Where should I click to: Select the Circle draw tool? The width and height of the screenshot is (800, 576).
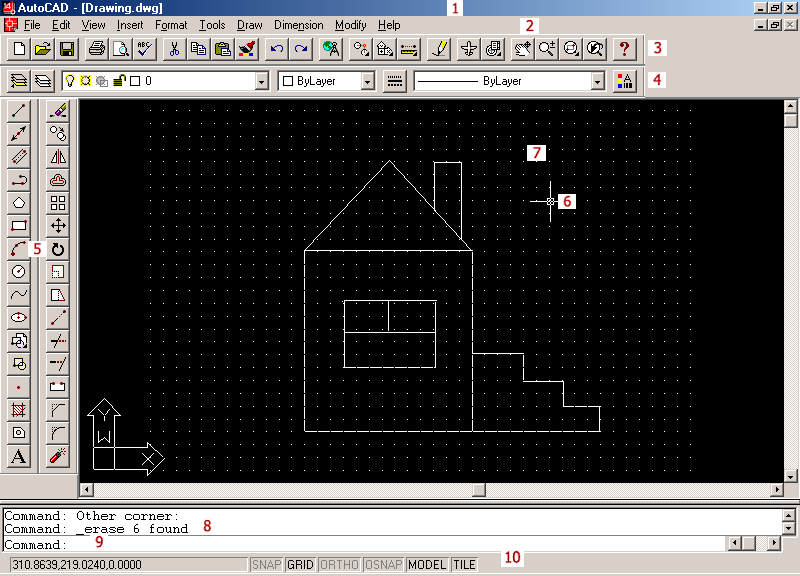pyautogui.click(x=18, y=271)
